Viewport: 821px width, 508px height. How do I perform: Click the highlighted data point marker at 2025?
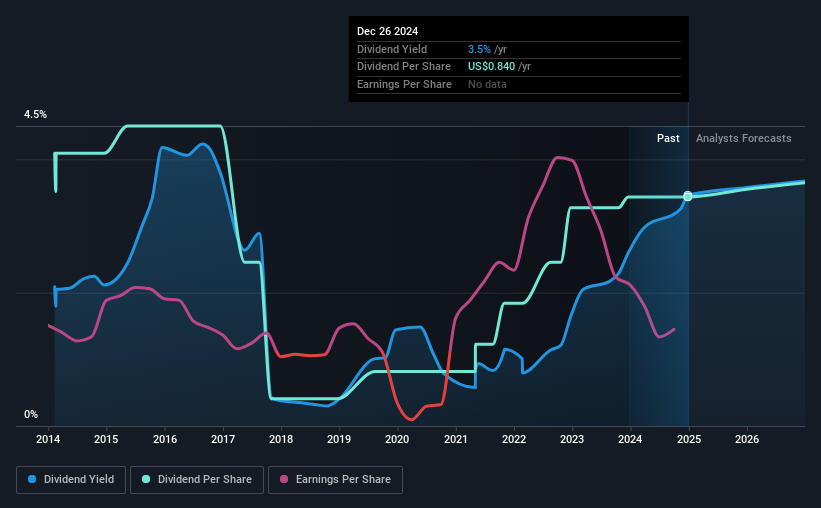click(x=688, y=196)
